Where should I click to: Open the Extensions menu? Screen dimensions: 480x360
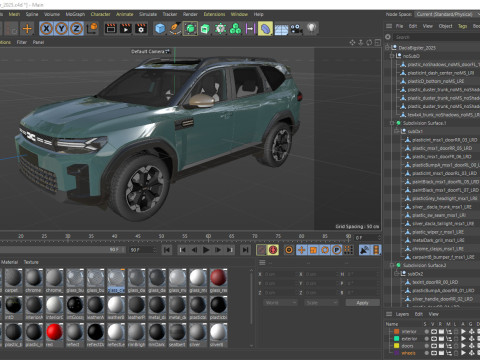[x=214, y=14]
